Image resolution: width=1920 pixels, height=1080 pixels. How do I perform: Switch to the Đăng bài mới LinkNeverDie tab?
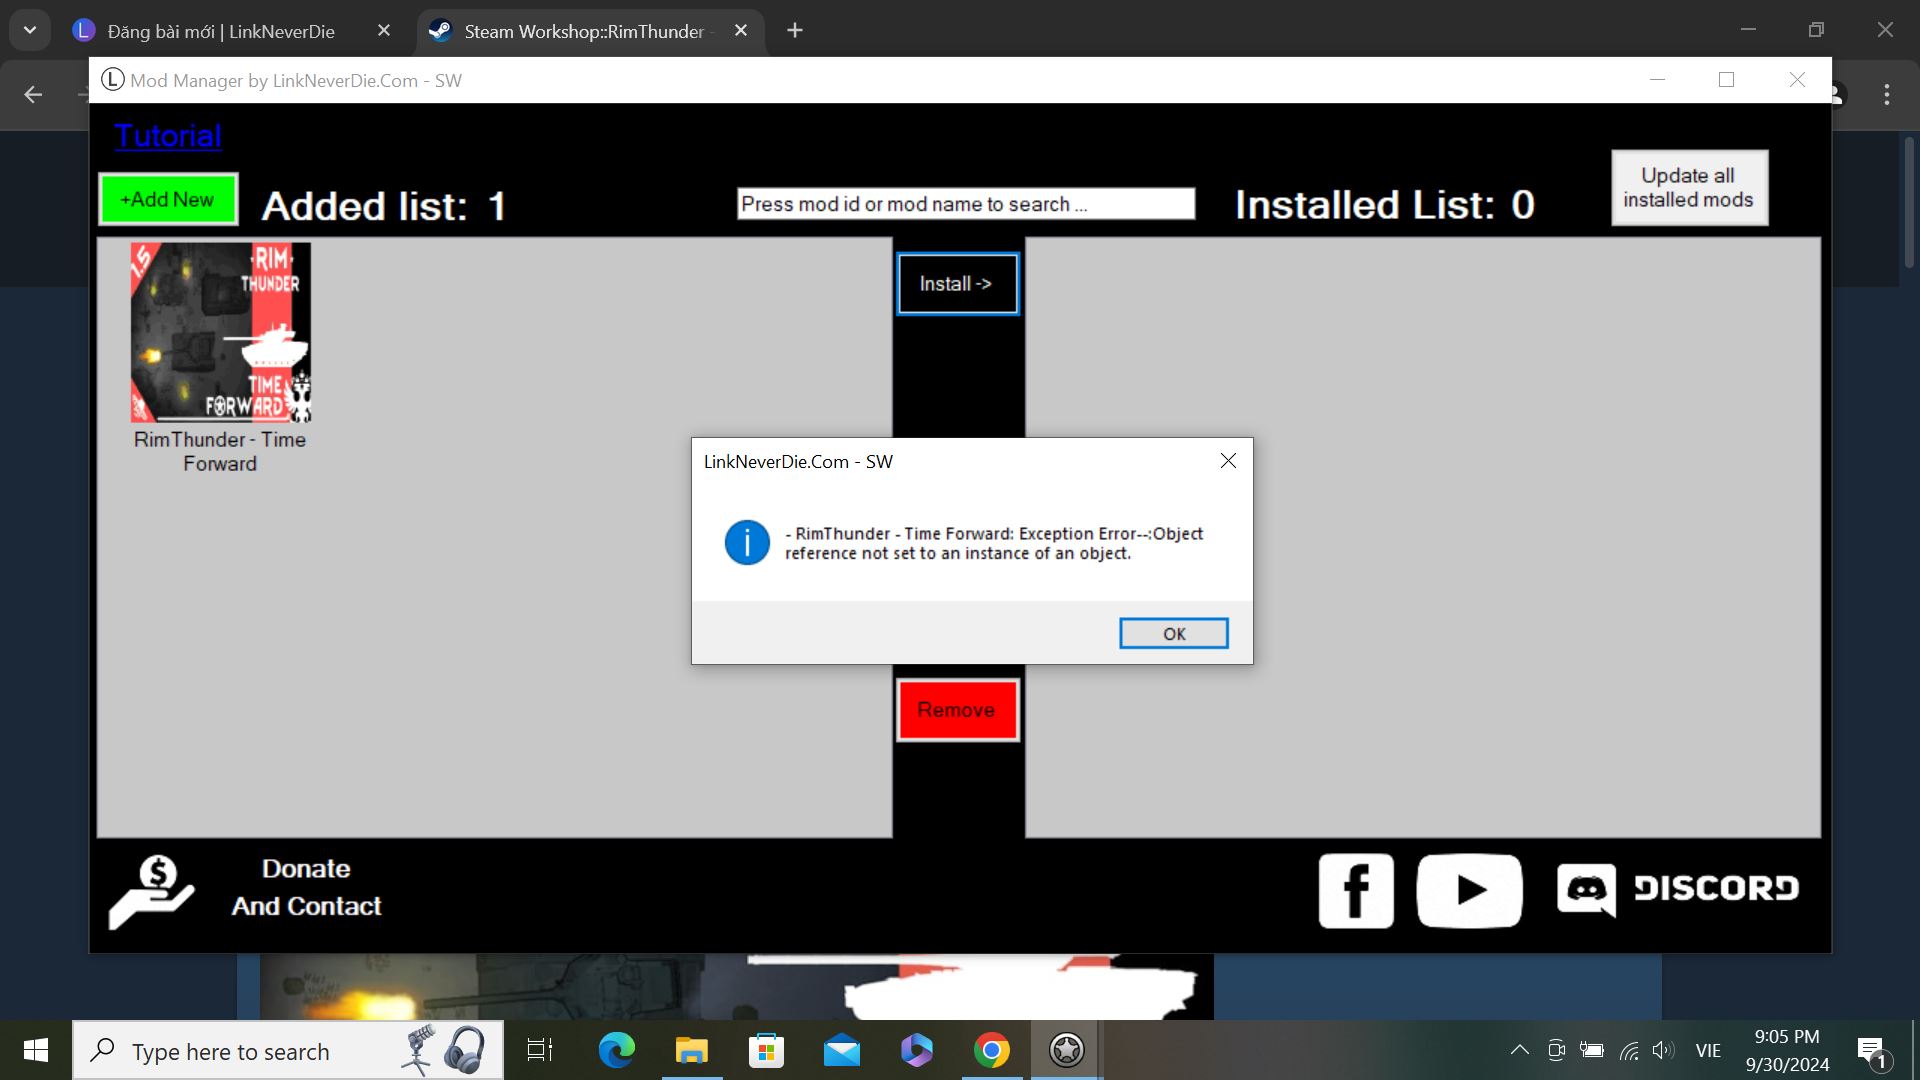click(x=220, y=31)
